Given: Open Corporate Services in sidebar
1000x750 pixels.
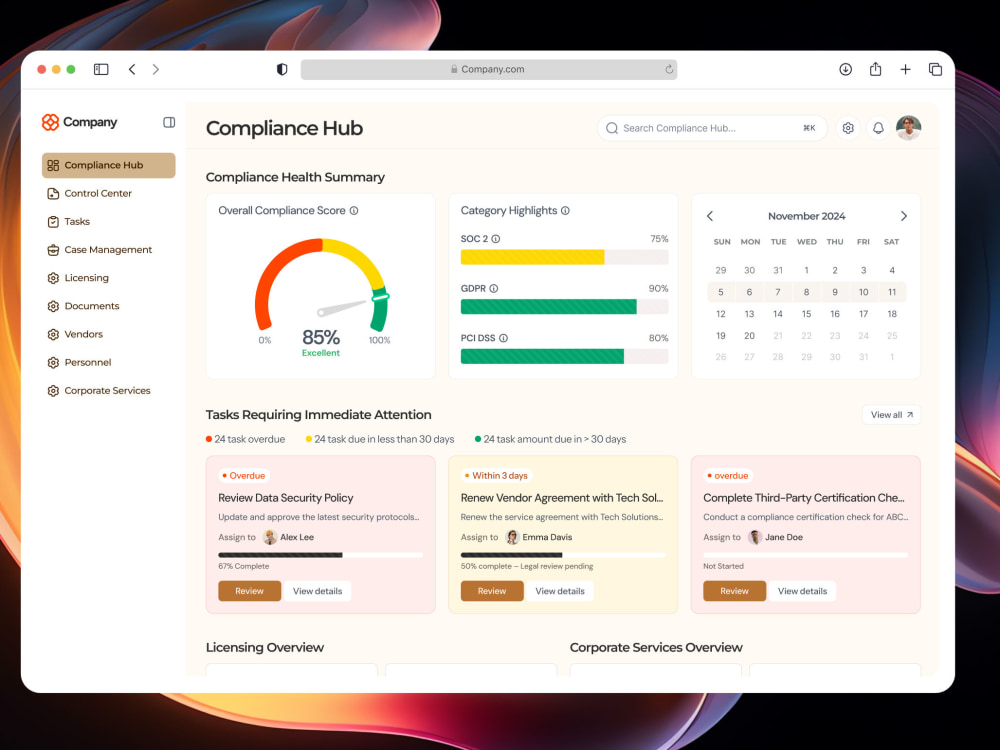Looking at the screenshot, I should [108, 390].
